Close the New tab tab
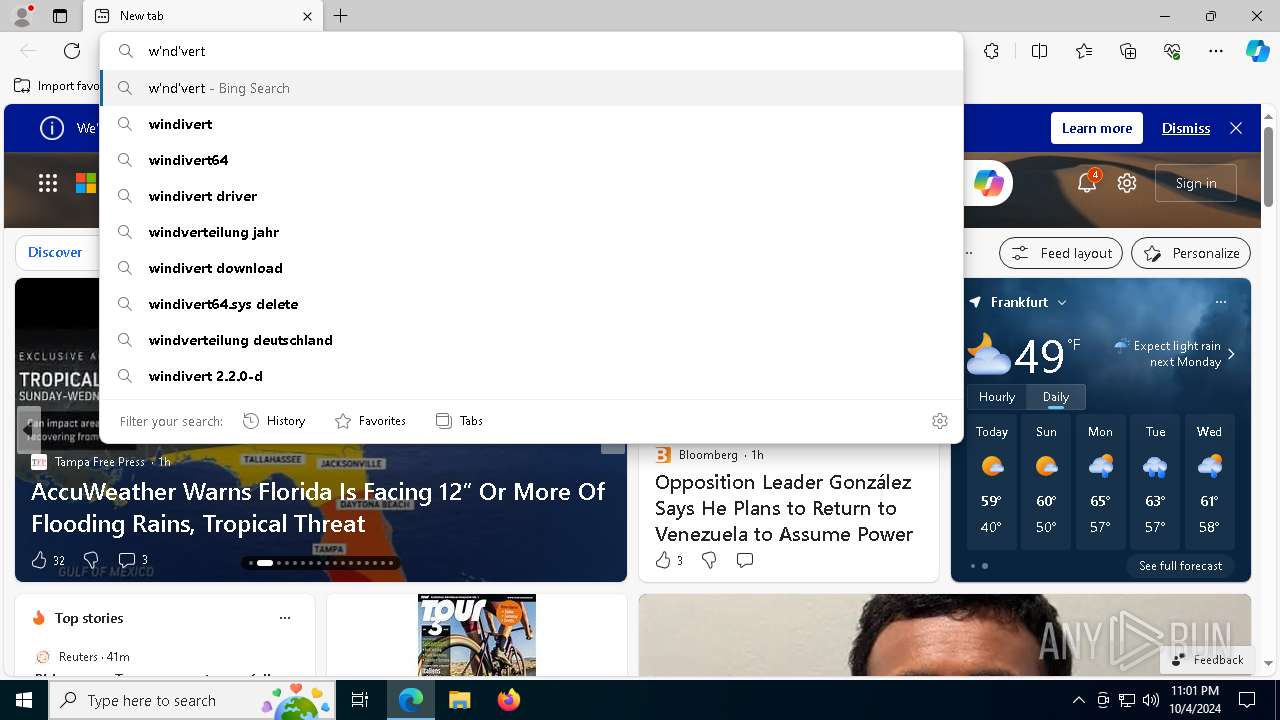Viewport: 1280px width, 720px height. tap(307, 16)
